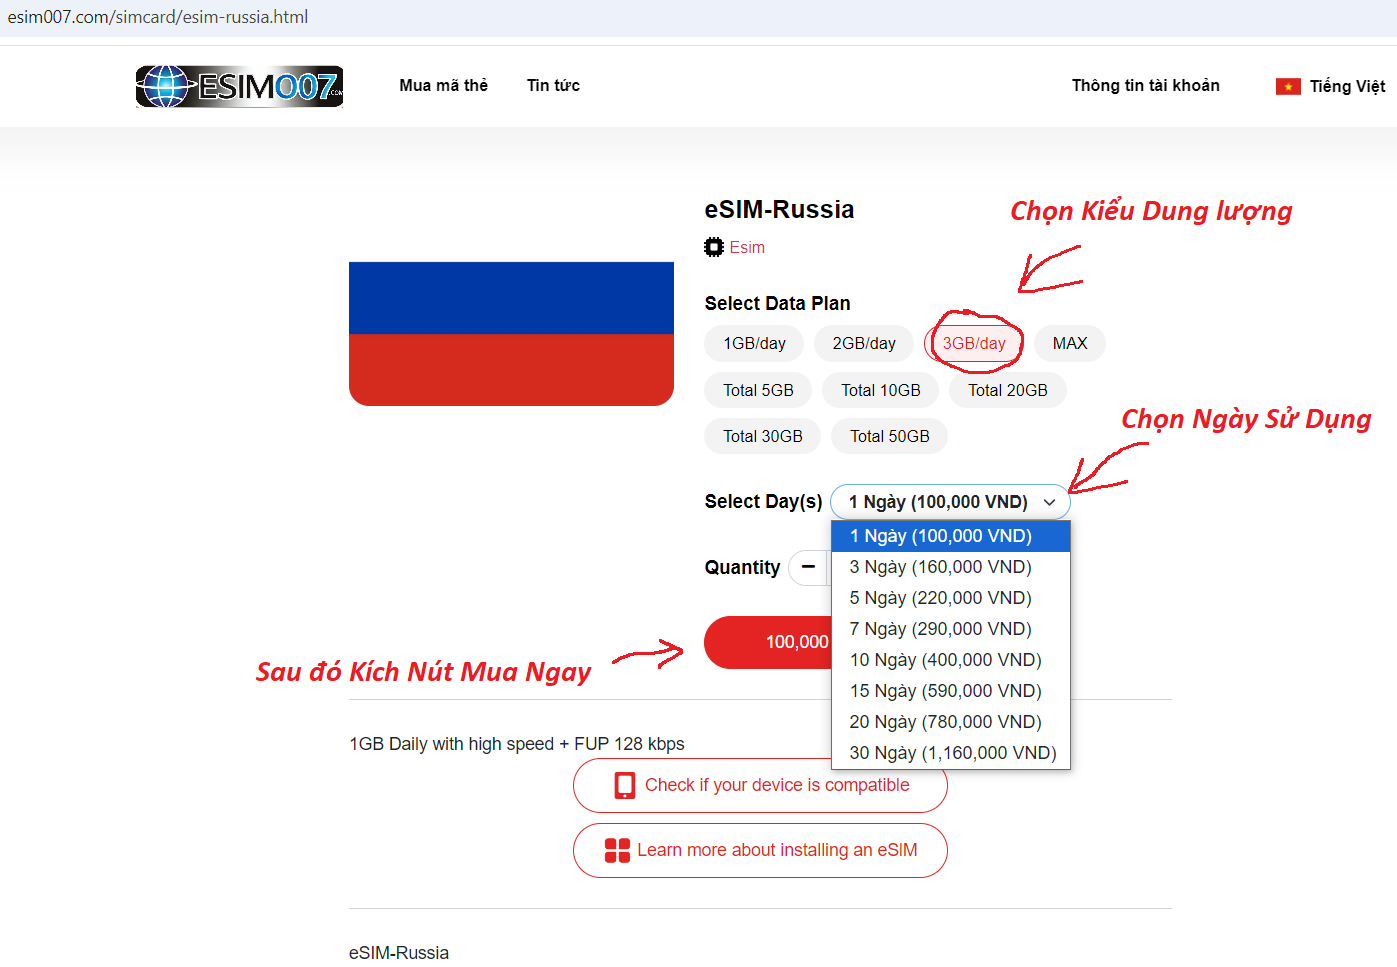This screenshot has height=967, width=1397.
Task: Decrease quantity with the minus button
Action: point(808,567)
